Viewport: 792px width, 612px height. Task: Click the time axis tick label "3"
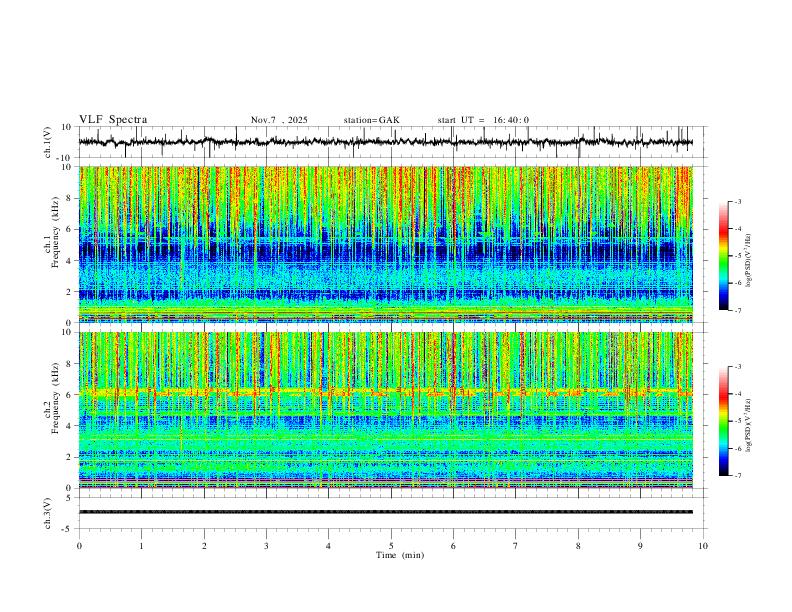266,546
